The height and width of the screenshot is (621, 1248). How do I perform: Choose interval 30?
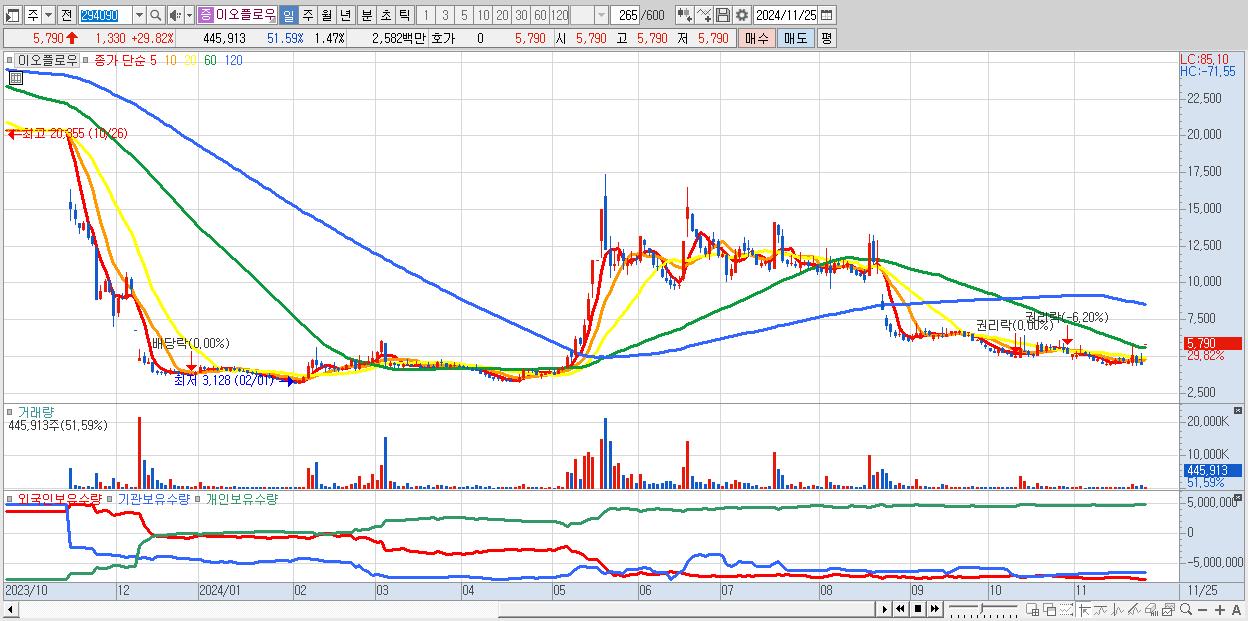(x=521, y=16)
